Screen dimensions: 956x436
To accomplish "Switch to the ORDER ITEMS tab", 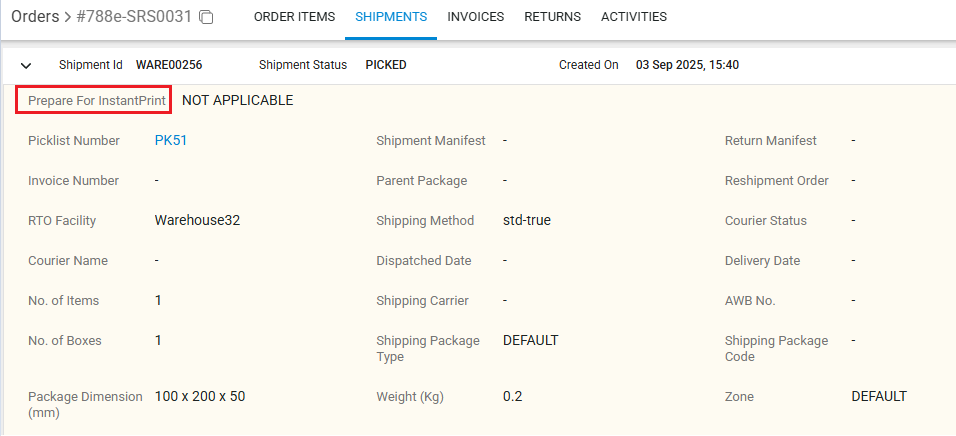I will [x=294, y=17].
